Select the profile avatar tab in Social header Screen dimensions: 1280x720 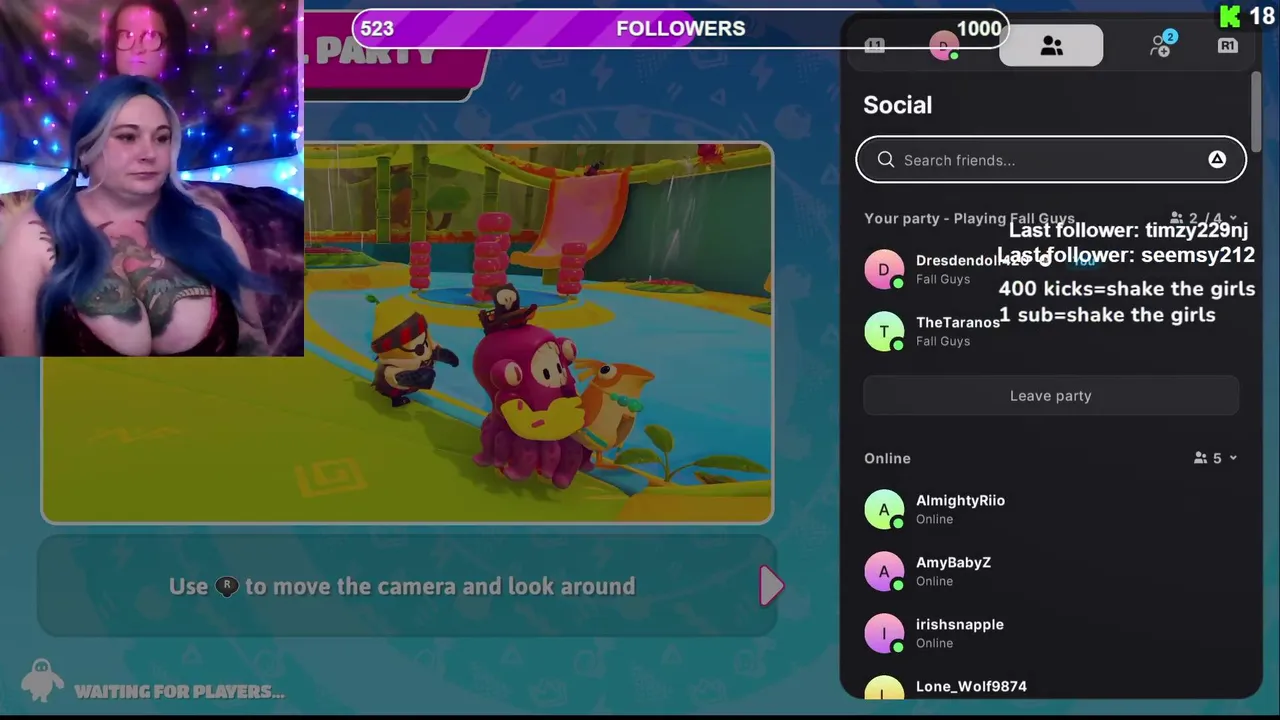click(943, 46)
